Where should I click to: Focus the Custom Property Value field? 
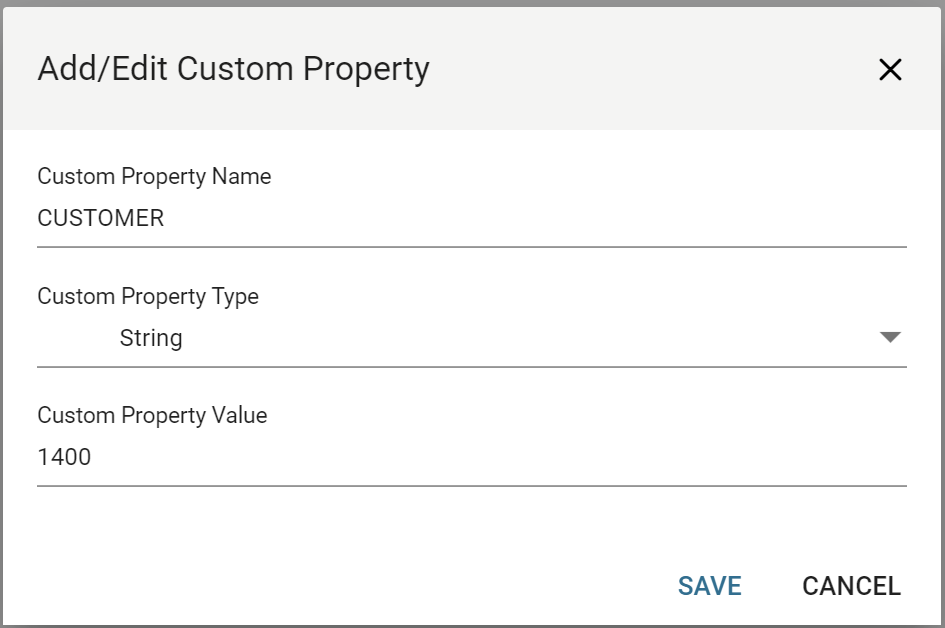point(470,458)
